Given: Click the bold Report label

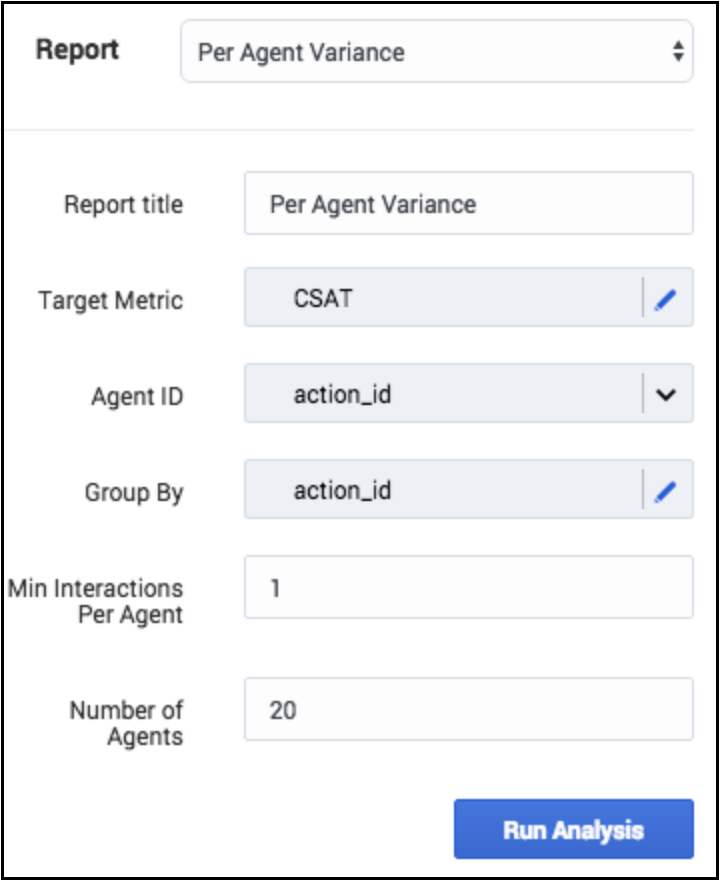Looking at the screenshot, I should [77, 50].
